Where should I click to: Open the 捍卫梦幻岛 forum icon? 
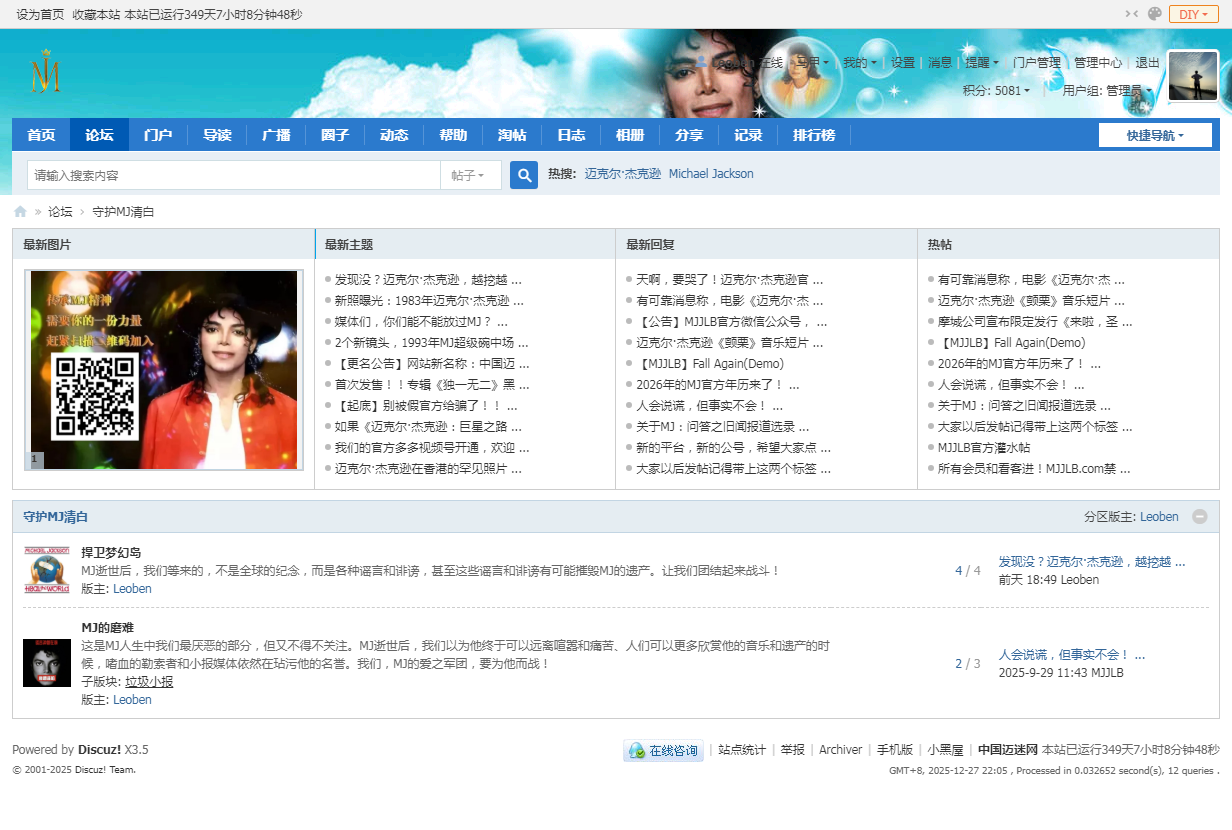coord(47,570)
